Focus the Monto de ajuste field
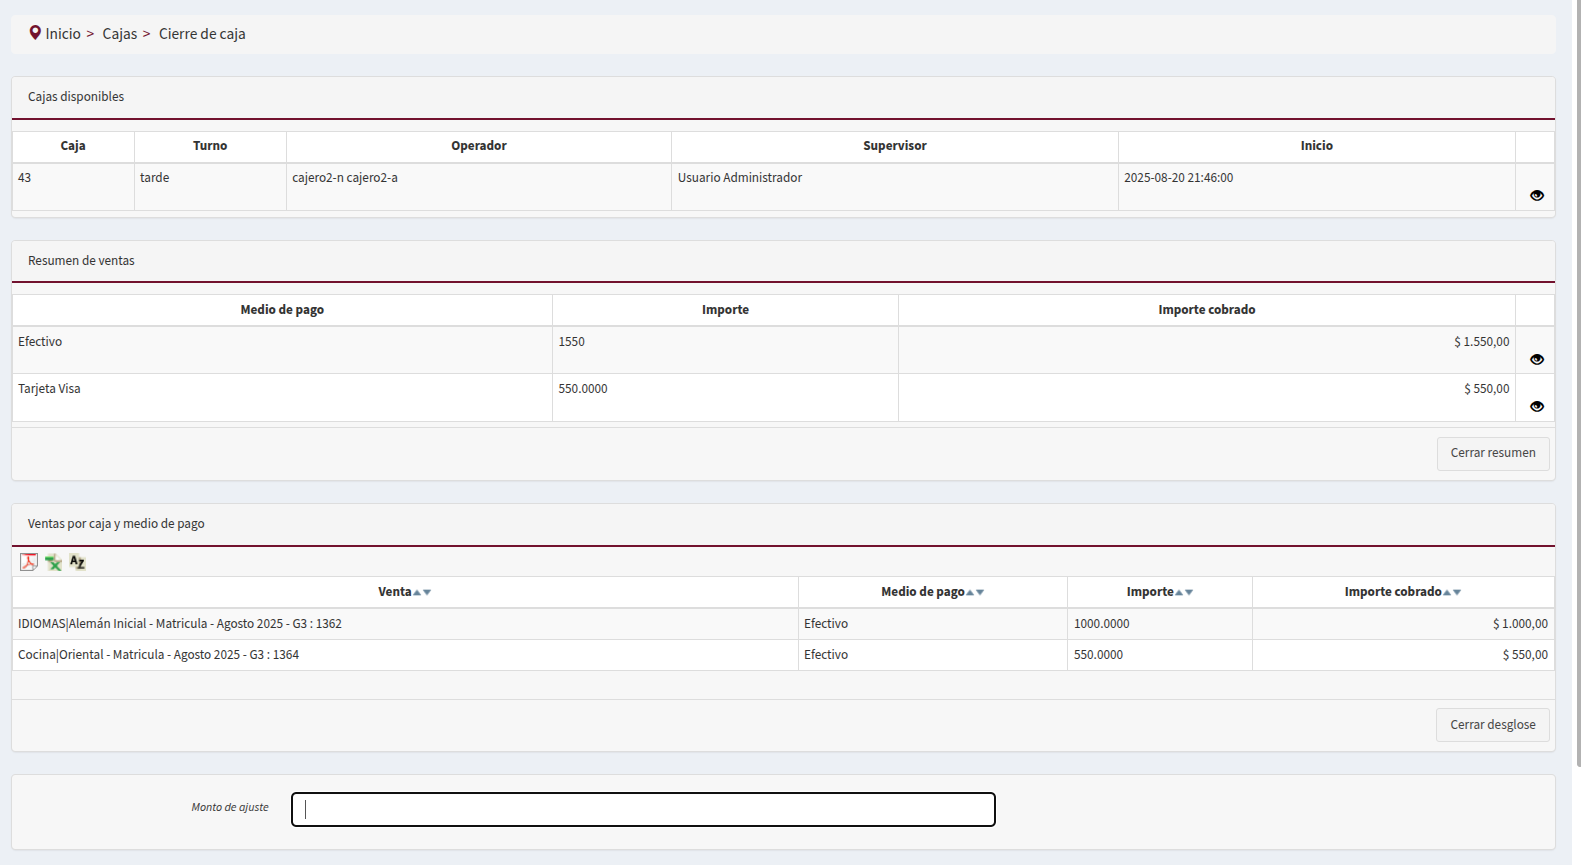The image size is (1581, 865). [643, 809]
